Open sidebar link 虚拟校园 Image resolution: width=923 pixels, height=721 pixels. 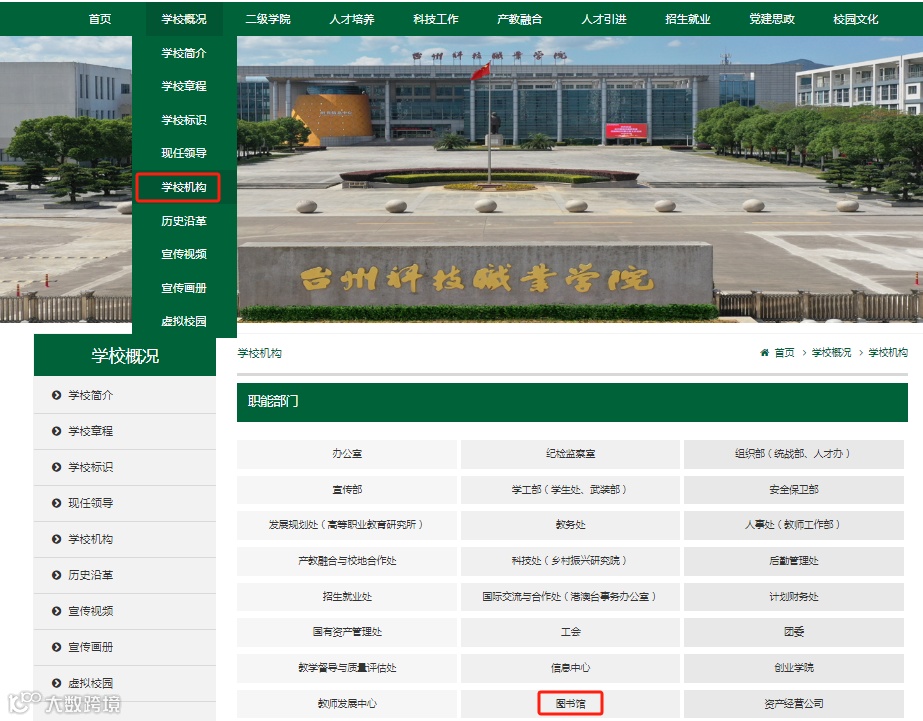point(91,683)
